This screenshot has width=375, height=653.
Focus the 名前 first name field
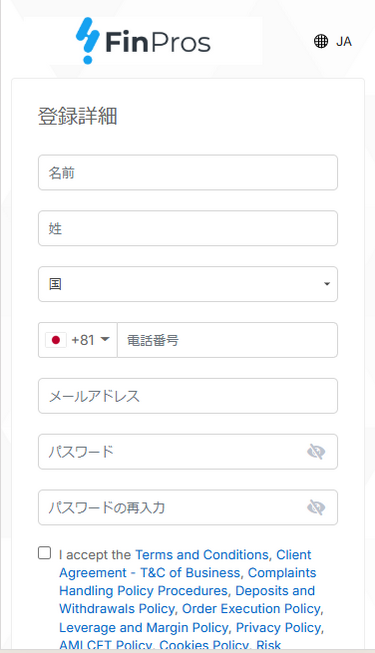tap(188, 172)
